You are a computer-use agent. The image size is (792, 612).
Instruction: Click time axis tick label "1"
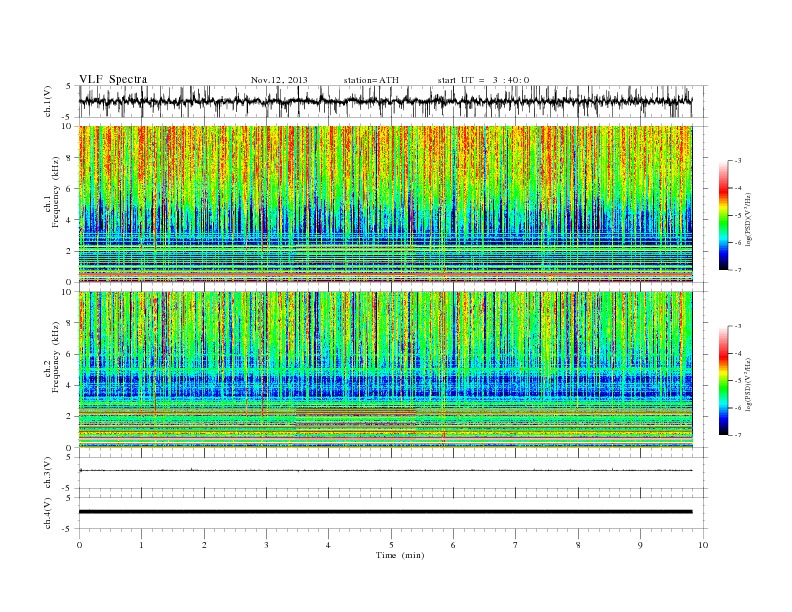pyautogui.click(x=142, y=545)
